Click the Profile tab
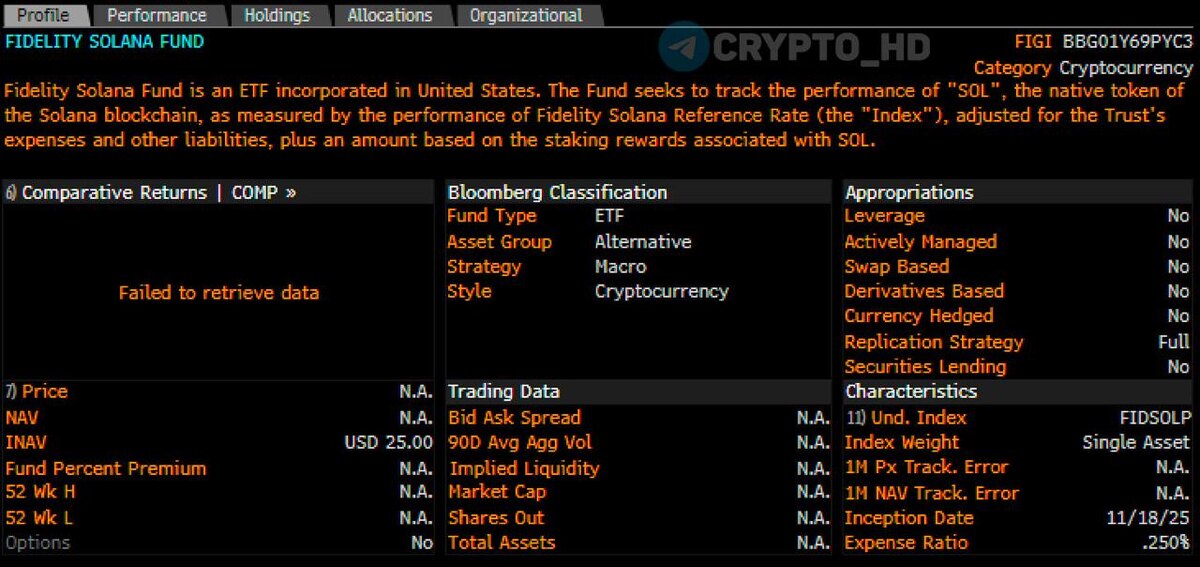Viewport: 1200px width, 567px height. click(x=44, y=15)
